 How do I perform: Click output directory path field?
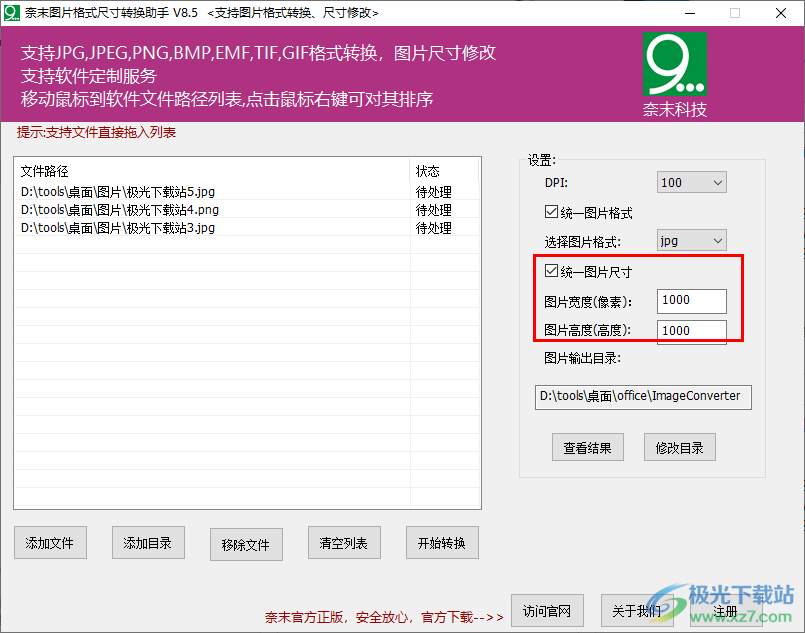click(643, 397)
